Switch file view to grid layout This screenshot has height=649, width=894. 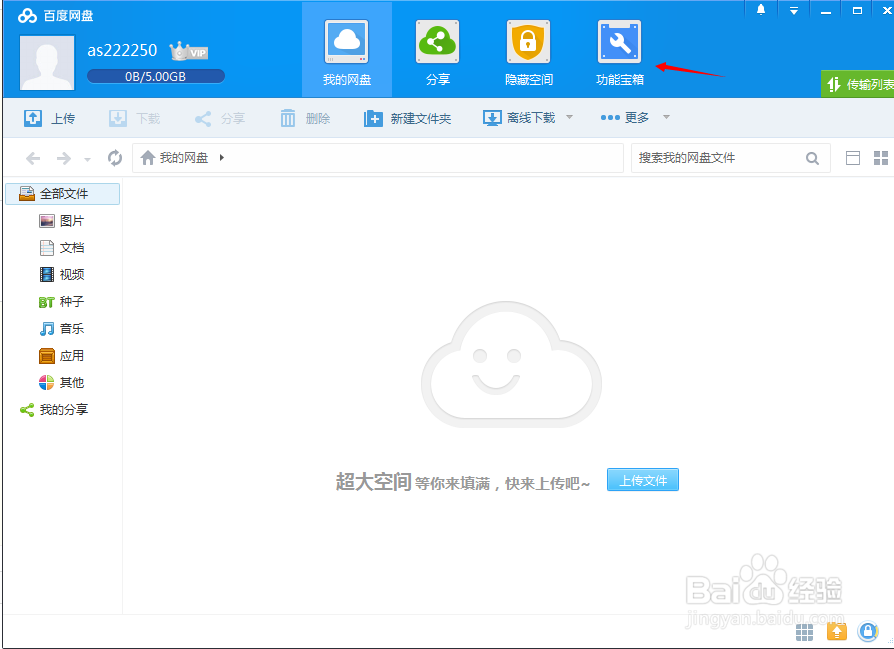(882, 157)
